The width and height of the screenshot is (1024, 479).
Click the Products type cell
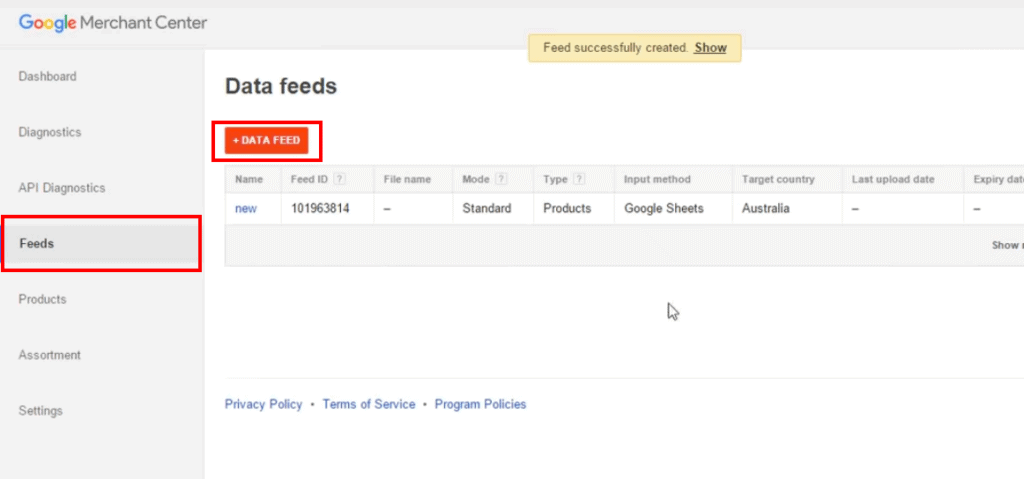click(x=567, y=209)
